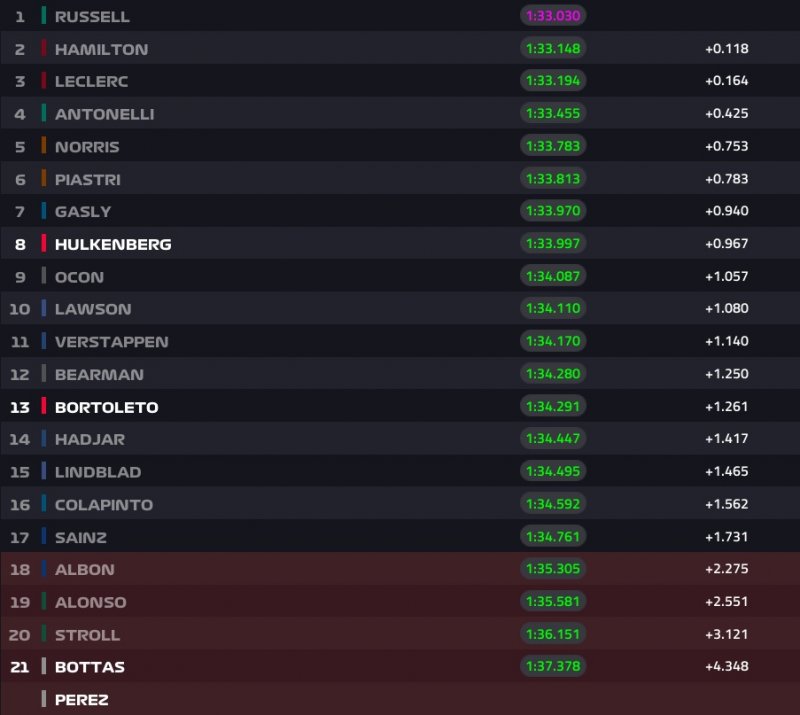
Task: Select Piastri's 1:33.813 lap time
Action: [552, 179]
